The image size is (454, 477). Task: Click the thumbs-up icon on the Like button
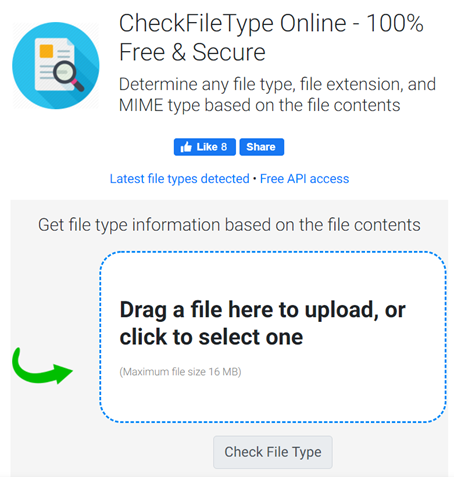(x=186, y=147)
